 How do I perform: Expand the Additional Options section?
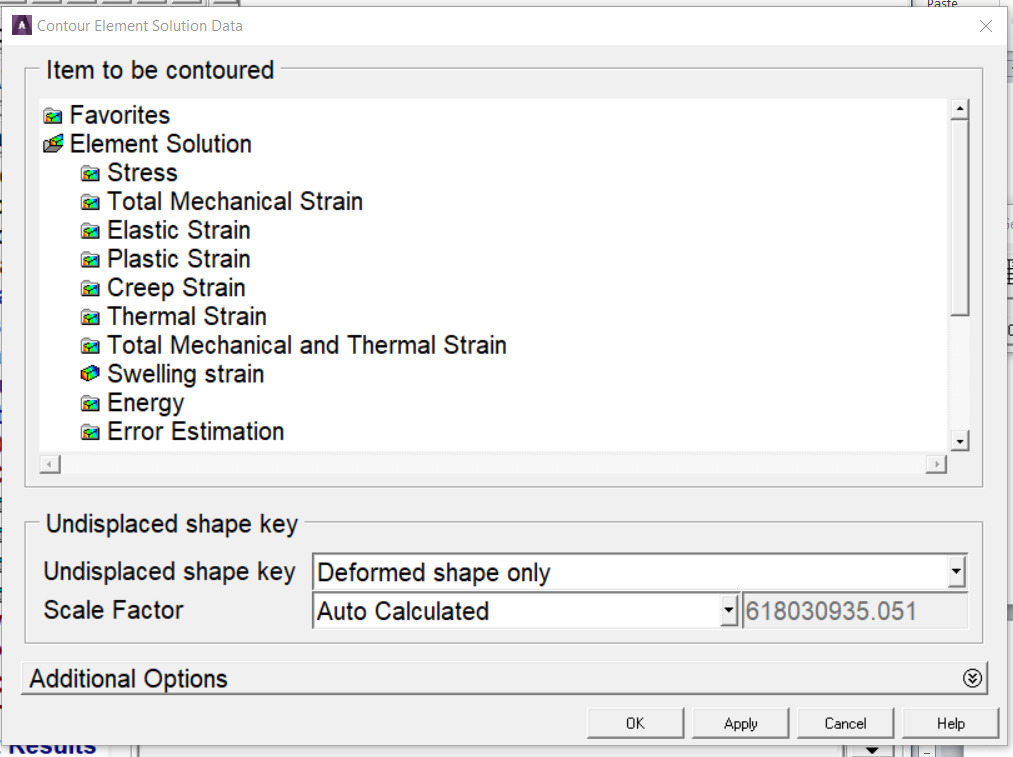pos(972,678)
